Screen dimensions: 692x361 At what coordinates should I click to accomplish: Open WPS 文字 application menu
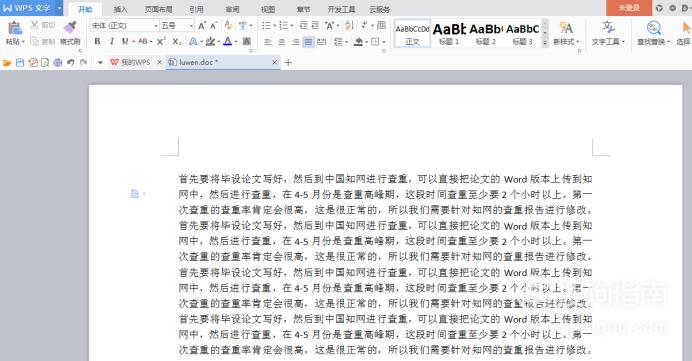[x=31, y=8]
